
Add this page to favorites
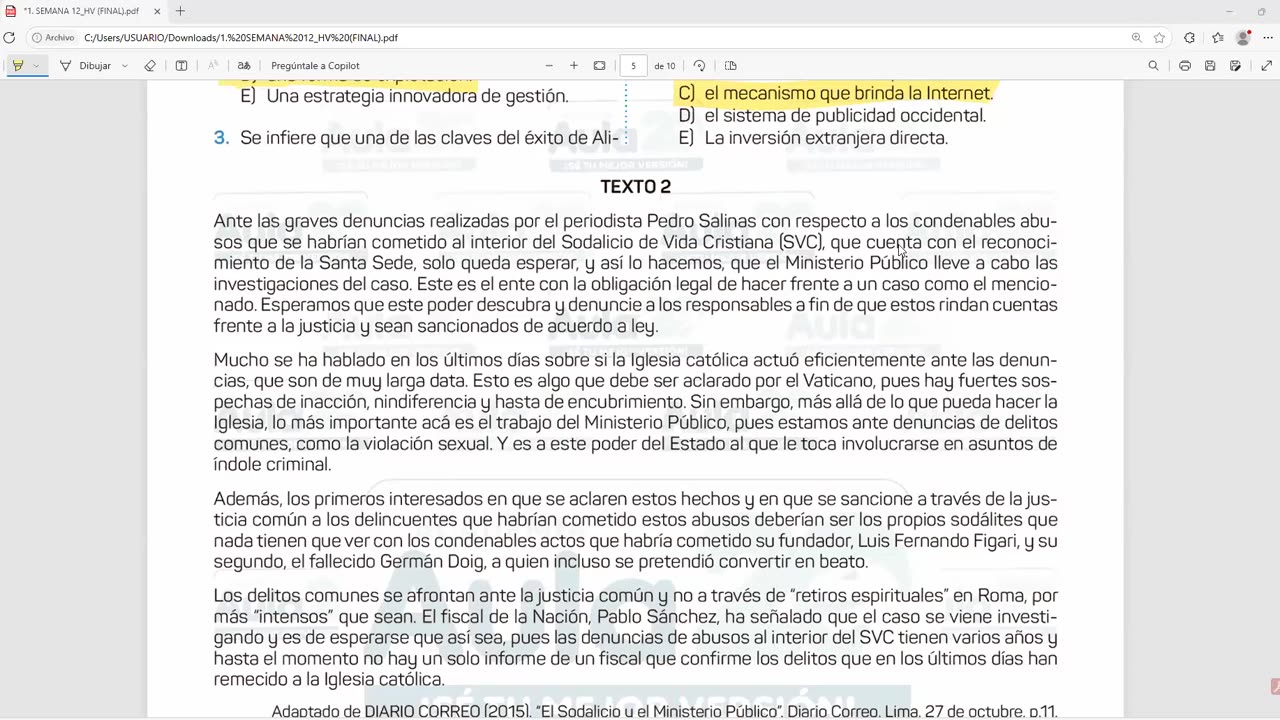1159,38
